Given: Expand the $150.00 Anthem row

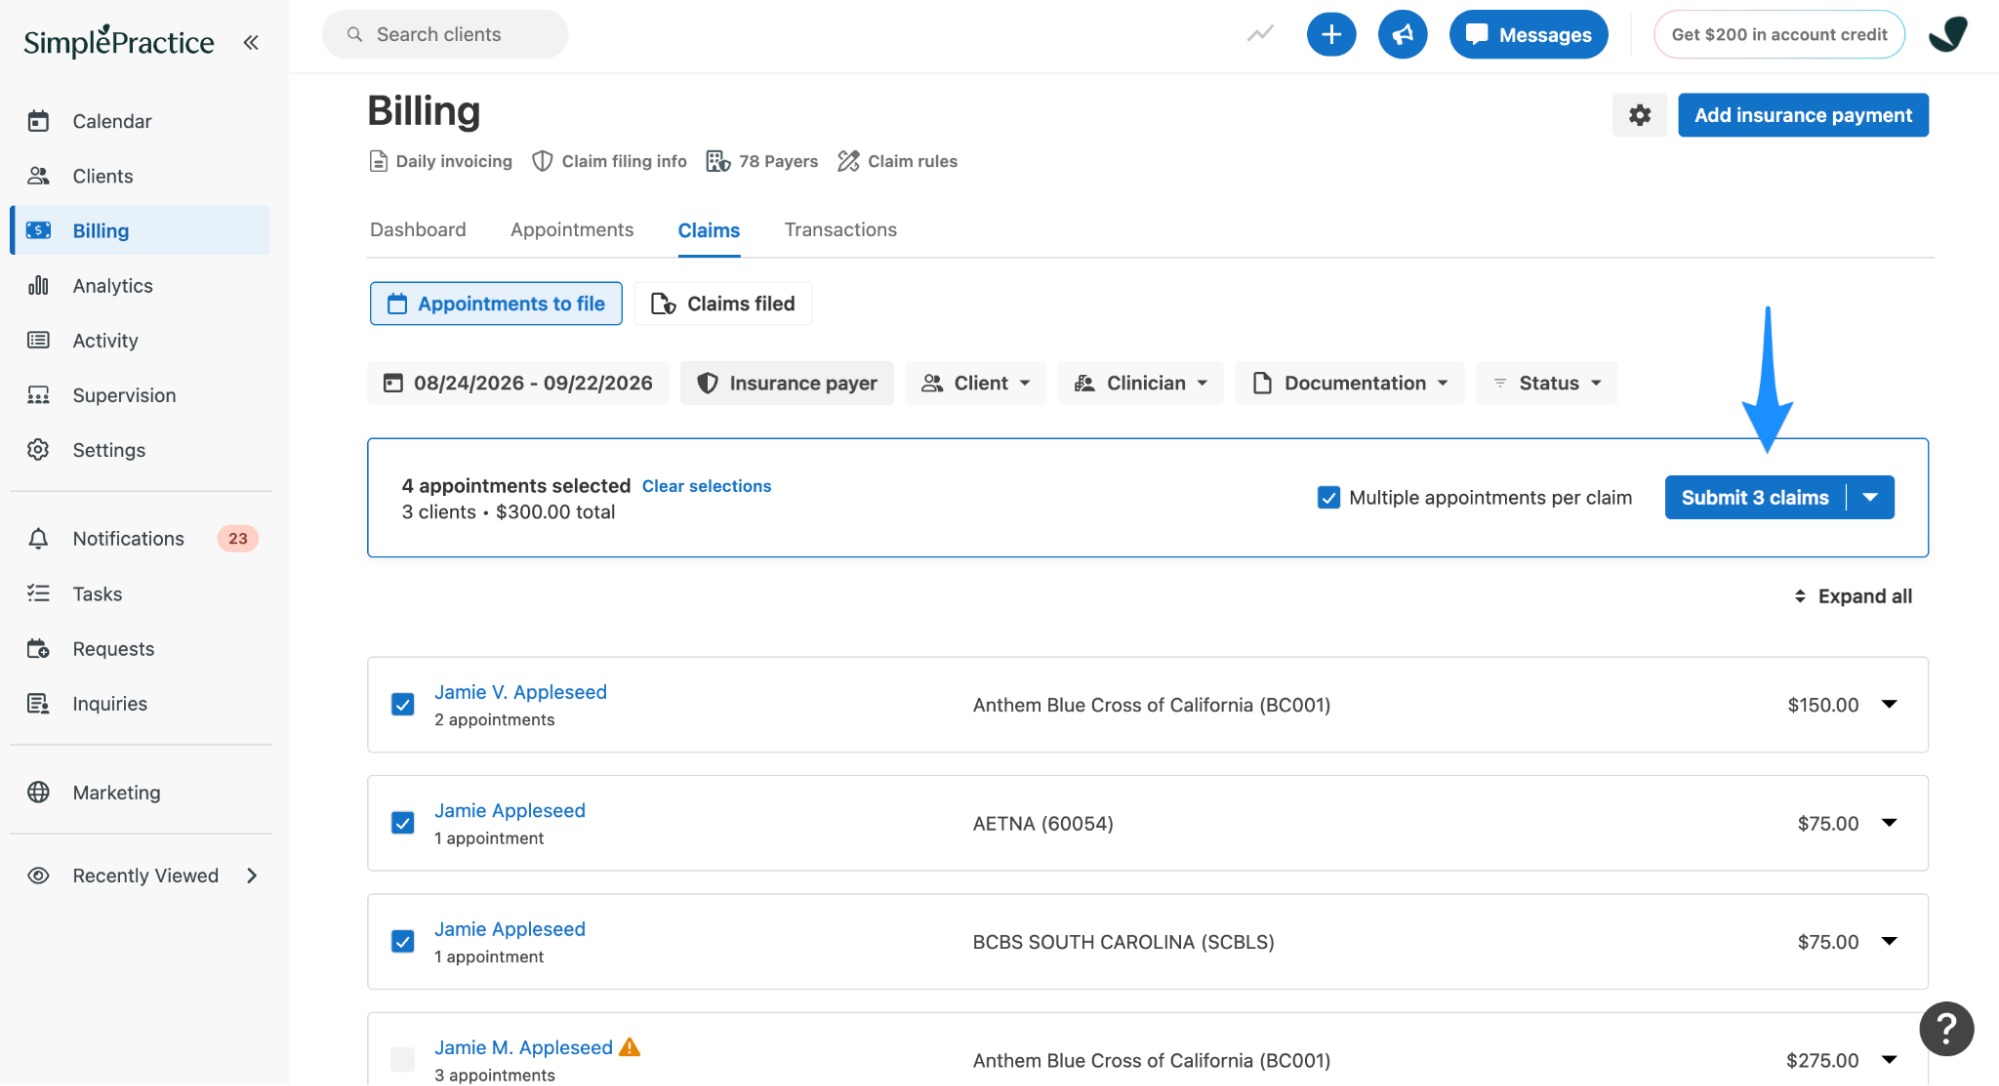Looking at the screenshot, I should point(1889,704).
